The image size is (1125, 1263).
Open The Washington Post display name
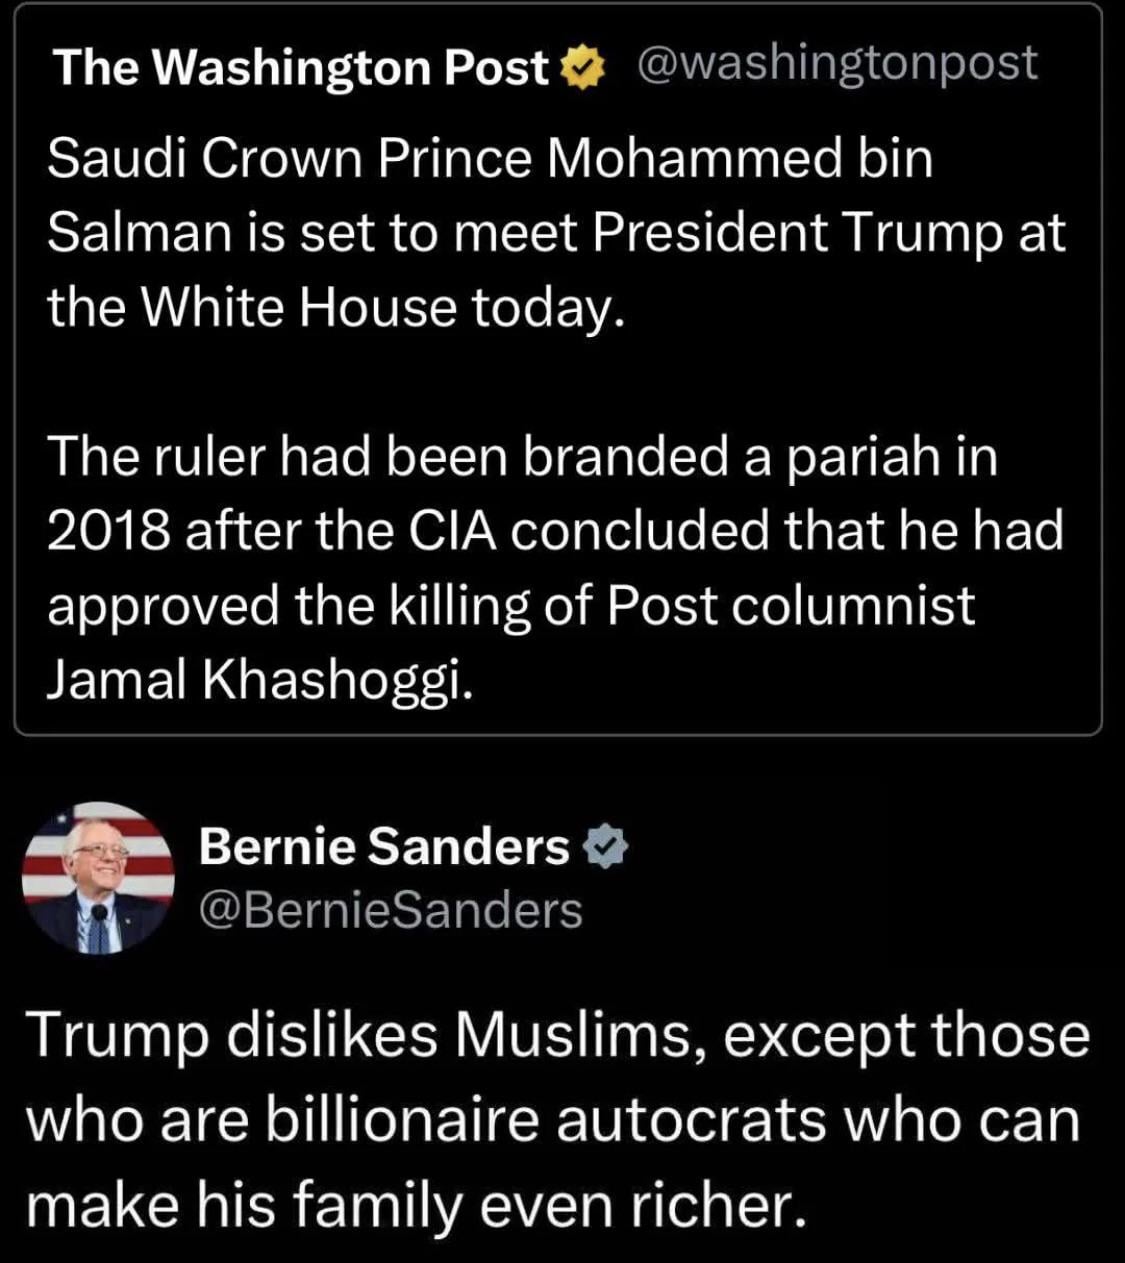coord(301,68)
